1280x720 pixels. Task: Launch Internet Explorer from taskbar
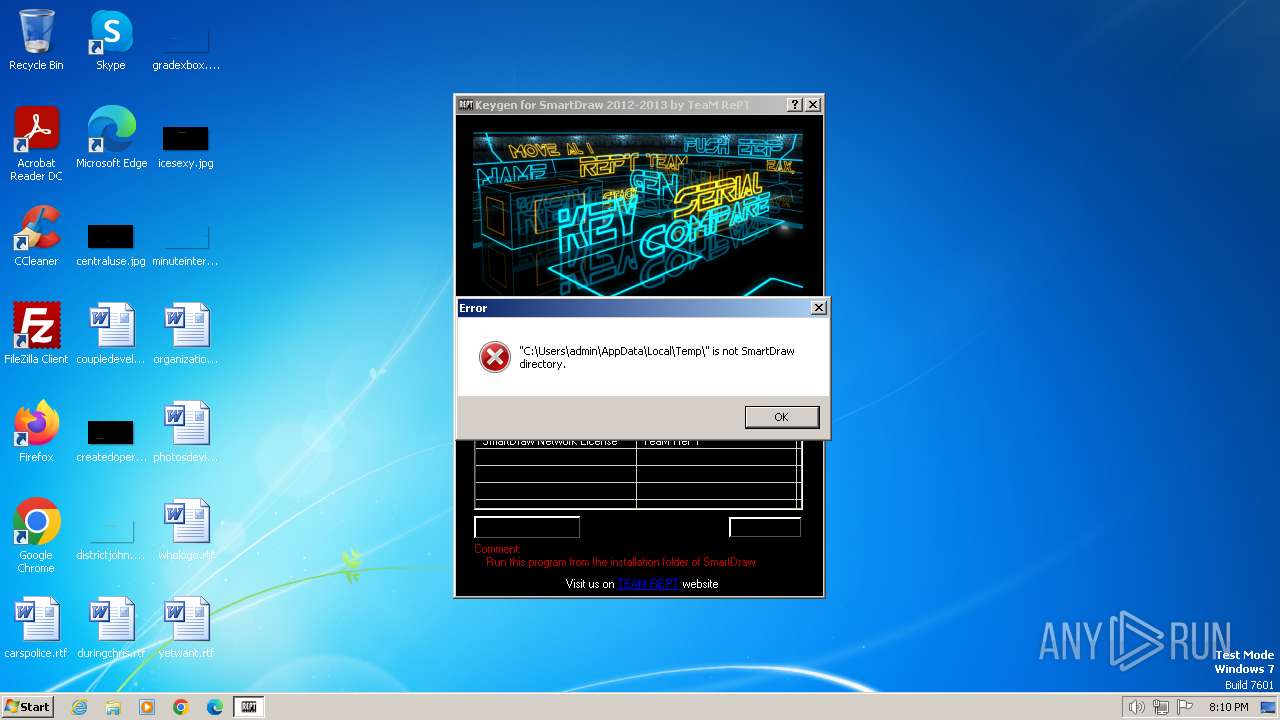[x=79, y=707]
